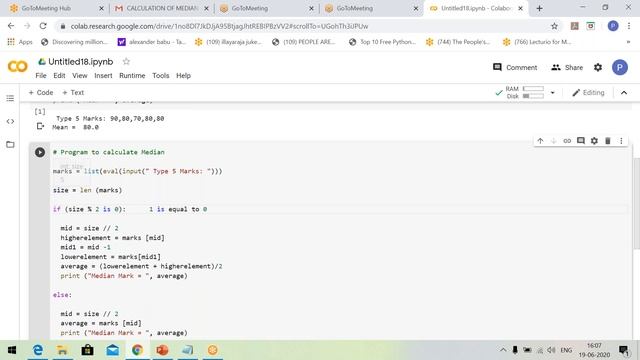
Task: Click the 'size = len (marks)' code line
Action: tap(87, 190)
